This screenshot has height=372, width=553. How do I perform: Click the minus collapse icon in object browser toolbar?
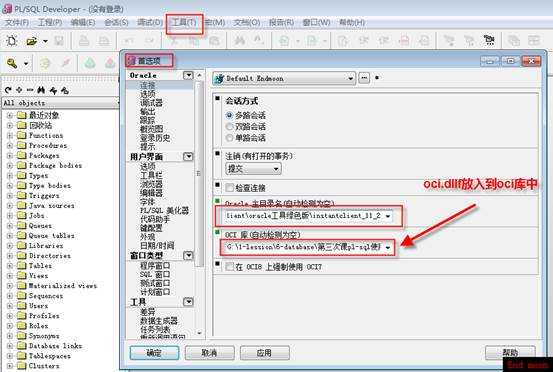coord(30,90)
